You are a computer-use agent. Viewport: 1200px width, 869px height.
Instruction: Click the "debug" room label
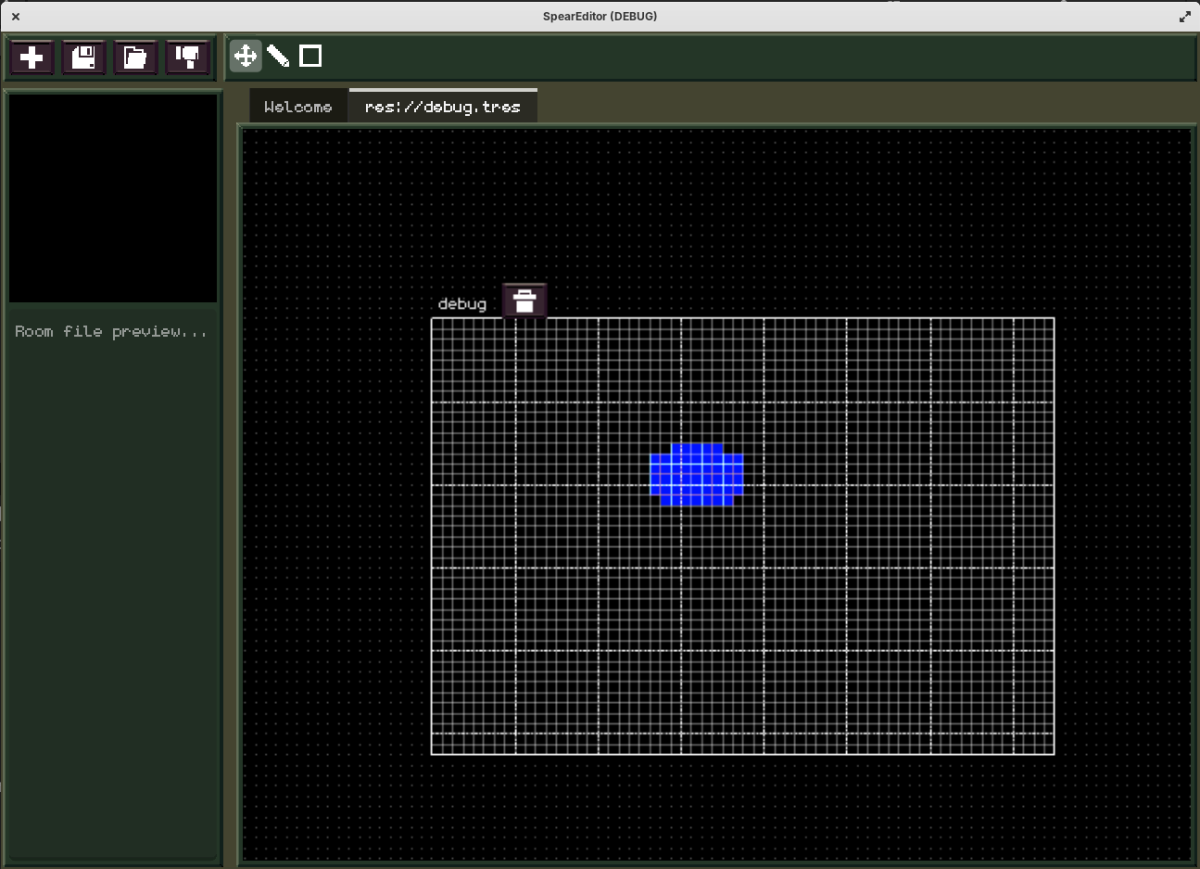[x=462, y=303]
